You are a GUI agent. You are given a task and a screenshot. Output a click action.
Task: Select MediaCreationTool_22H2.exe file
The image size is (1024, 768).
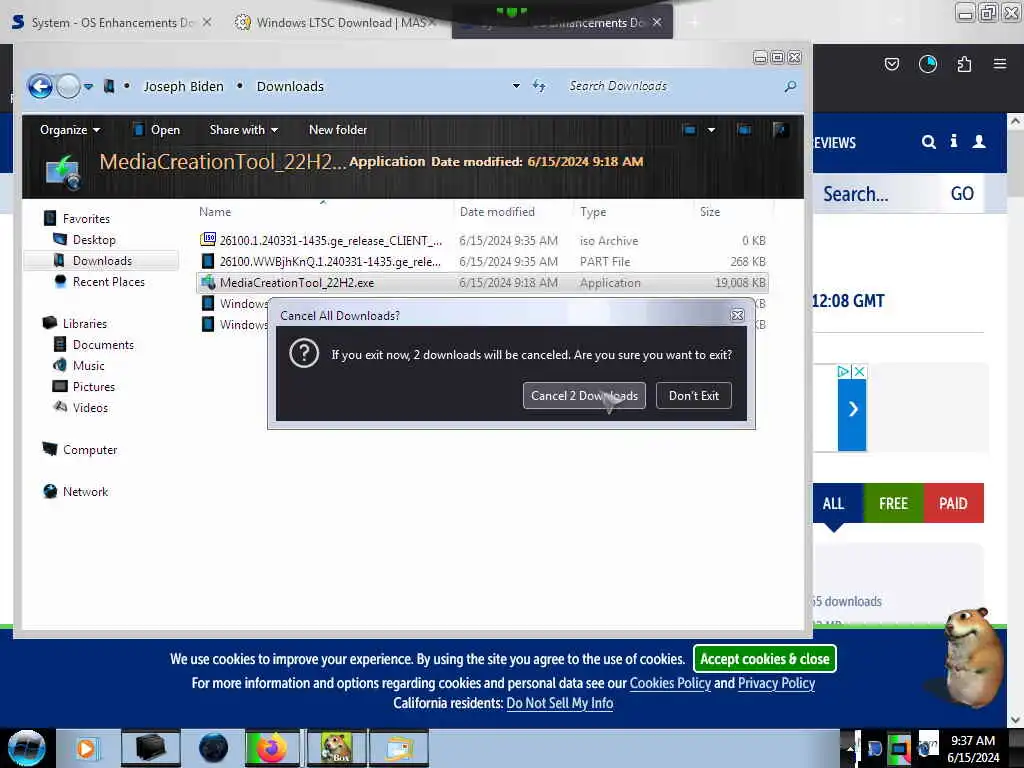click(x=482, y=282)
